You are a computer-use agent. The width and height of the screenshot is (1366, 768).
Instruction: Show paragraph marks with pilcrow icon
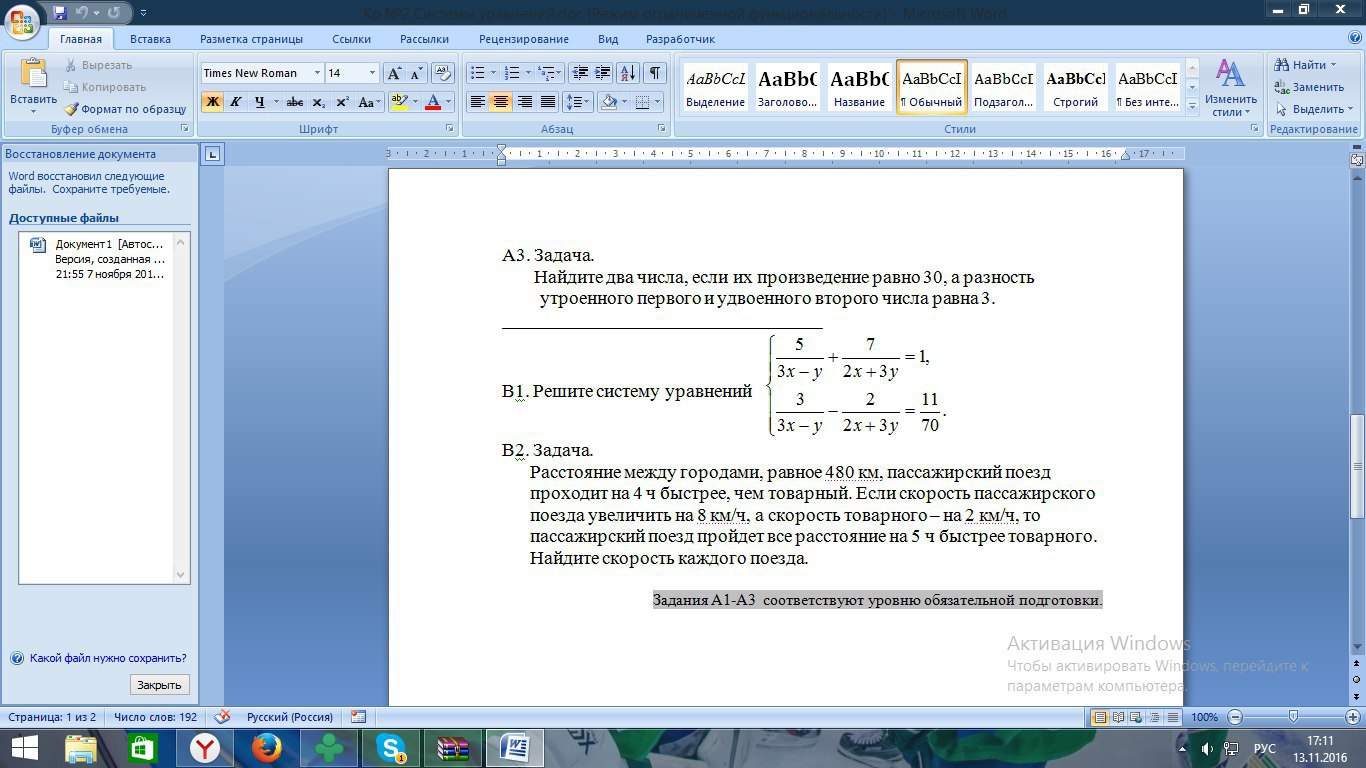pyautogui.click(x=654, y=73)
